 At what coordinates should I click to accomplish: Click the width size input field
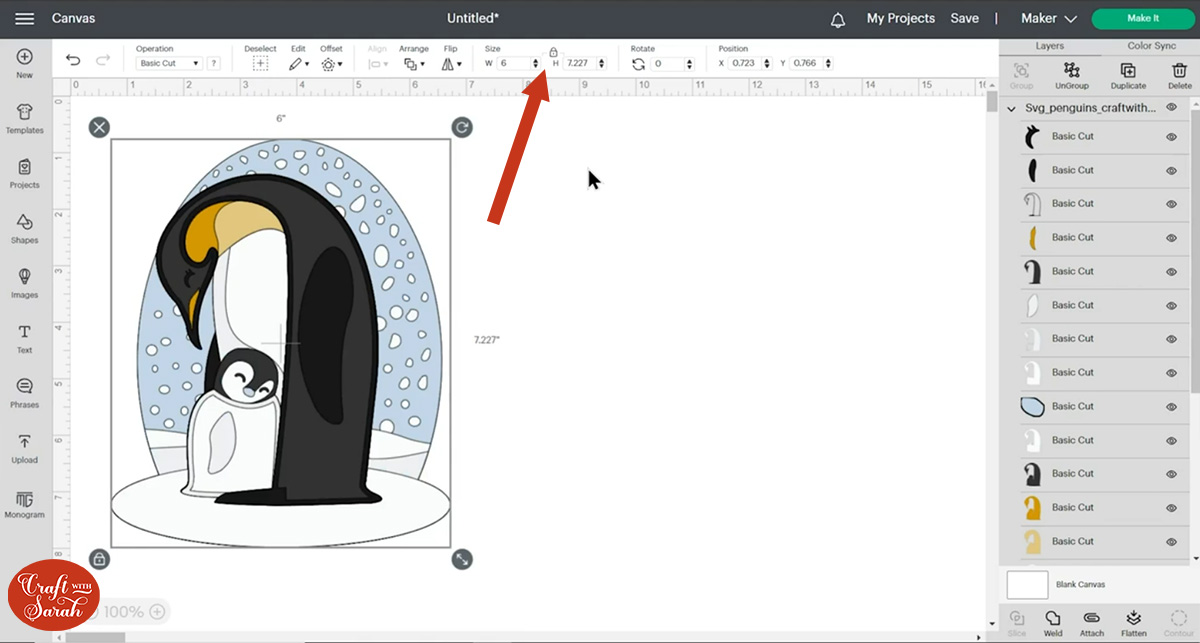click(x=514, y=63)
